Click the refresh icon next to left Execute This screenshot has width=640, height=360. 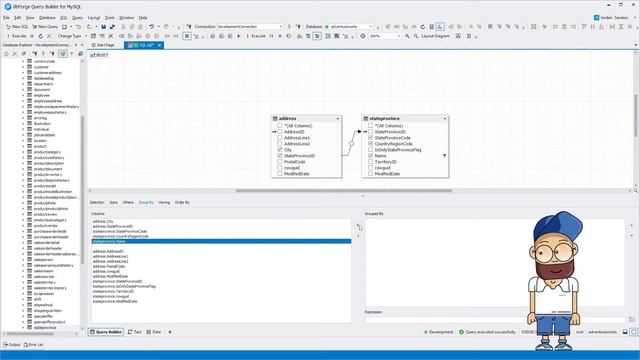pos(40,36)
